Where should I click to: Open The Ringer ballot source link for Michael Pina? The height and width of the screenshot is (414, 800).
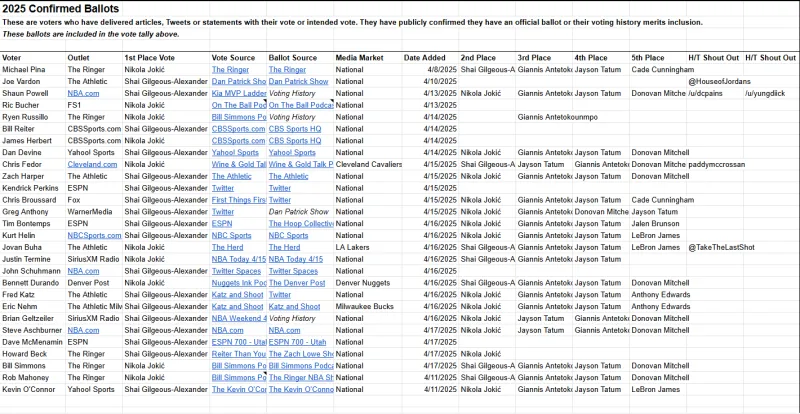[287, 70]
